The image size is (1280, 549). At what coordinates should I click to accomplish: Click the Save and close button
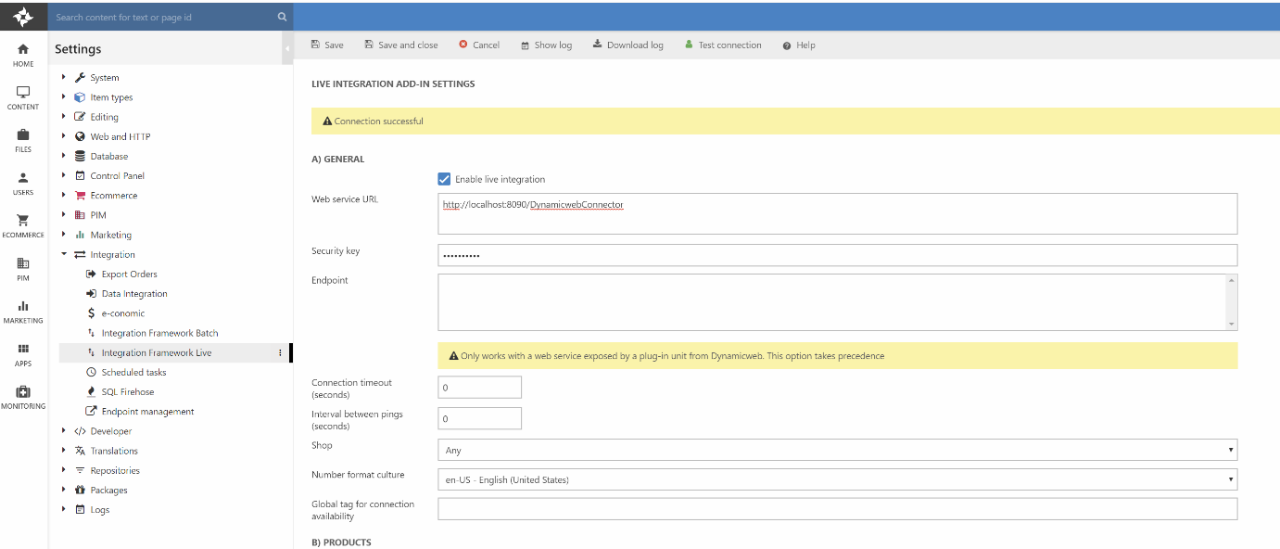(401, 45)
